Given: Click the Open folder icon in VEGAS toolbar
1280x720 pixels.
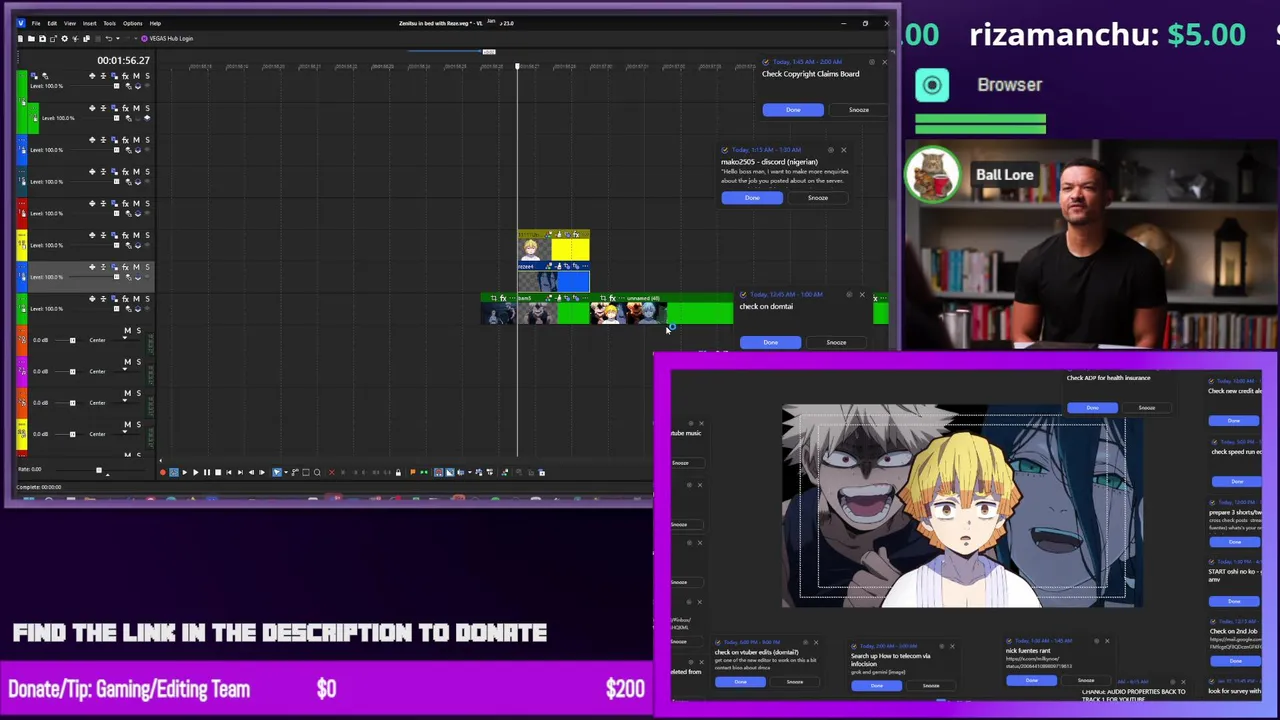Looking at the screenshot, I should (31, 38).
